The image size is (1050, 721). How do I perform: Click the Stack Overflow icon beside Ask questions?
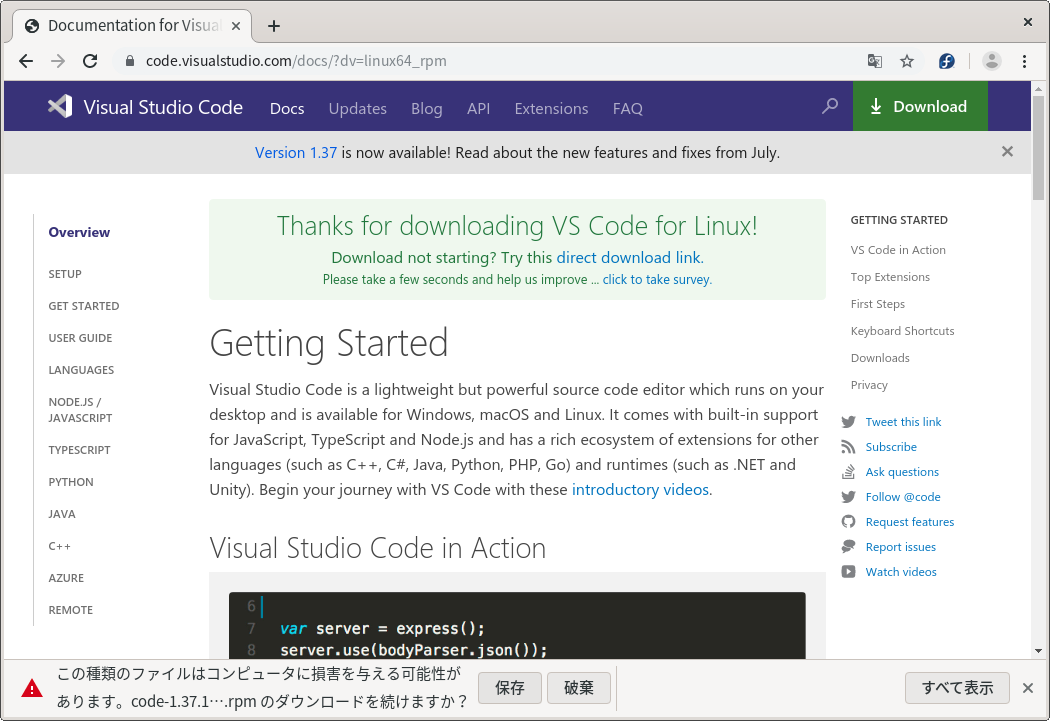pos(848,472)
